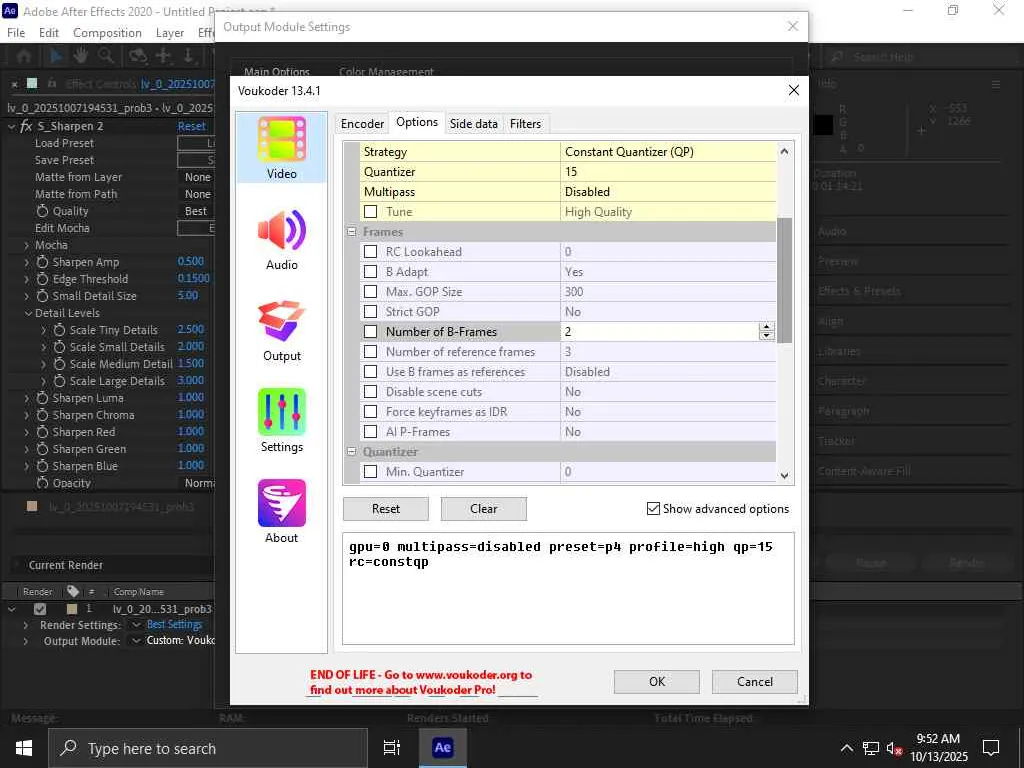Enable the AI P-Frames checkbox
Viewport: 1024px width, 768px height.
tap(370, 432)
